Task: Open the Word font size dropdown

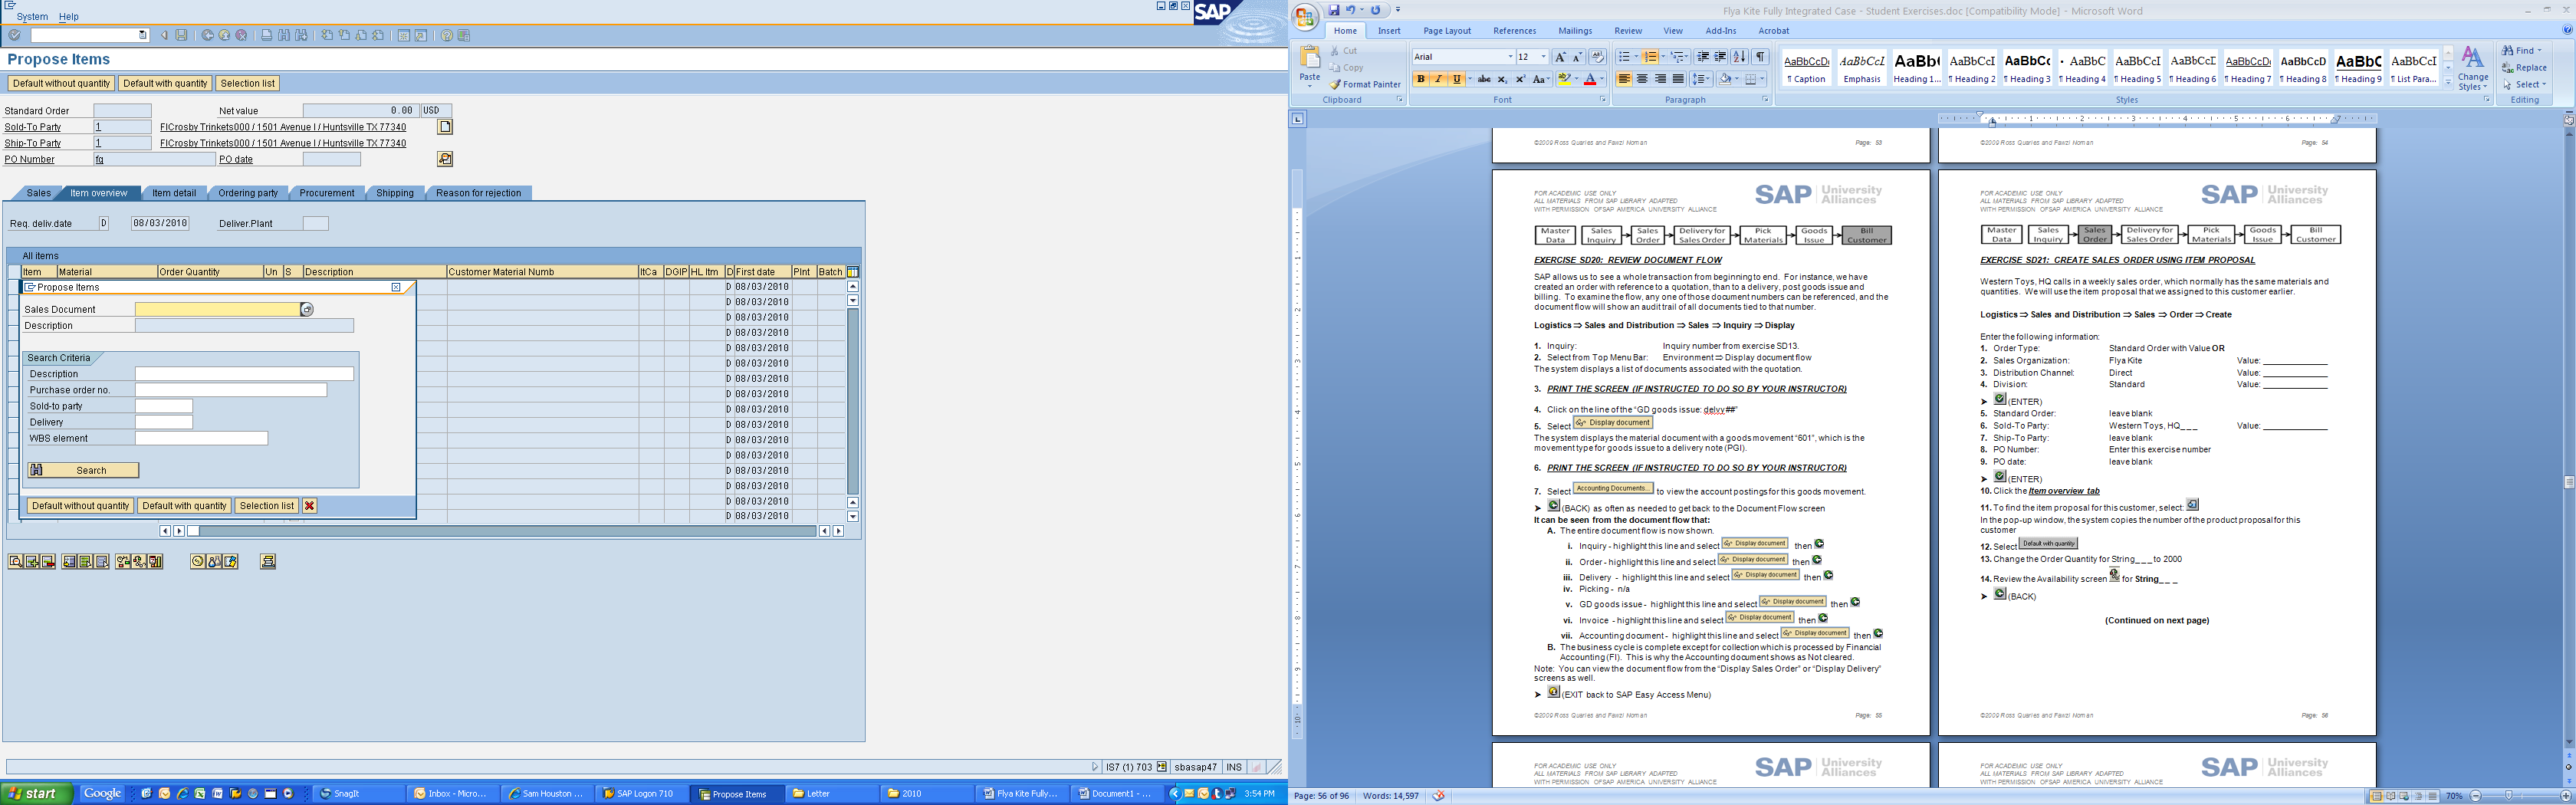Action: [1544, 57]
